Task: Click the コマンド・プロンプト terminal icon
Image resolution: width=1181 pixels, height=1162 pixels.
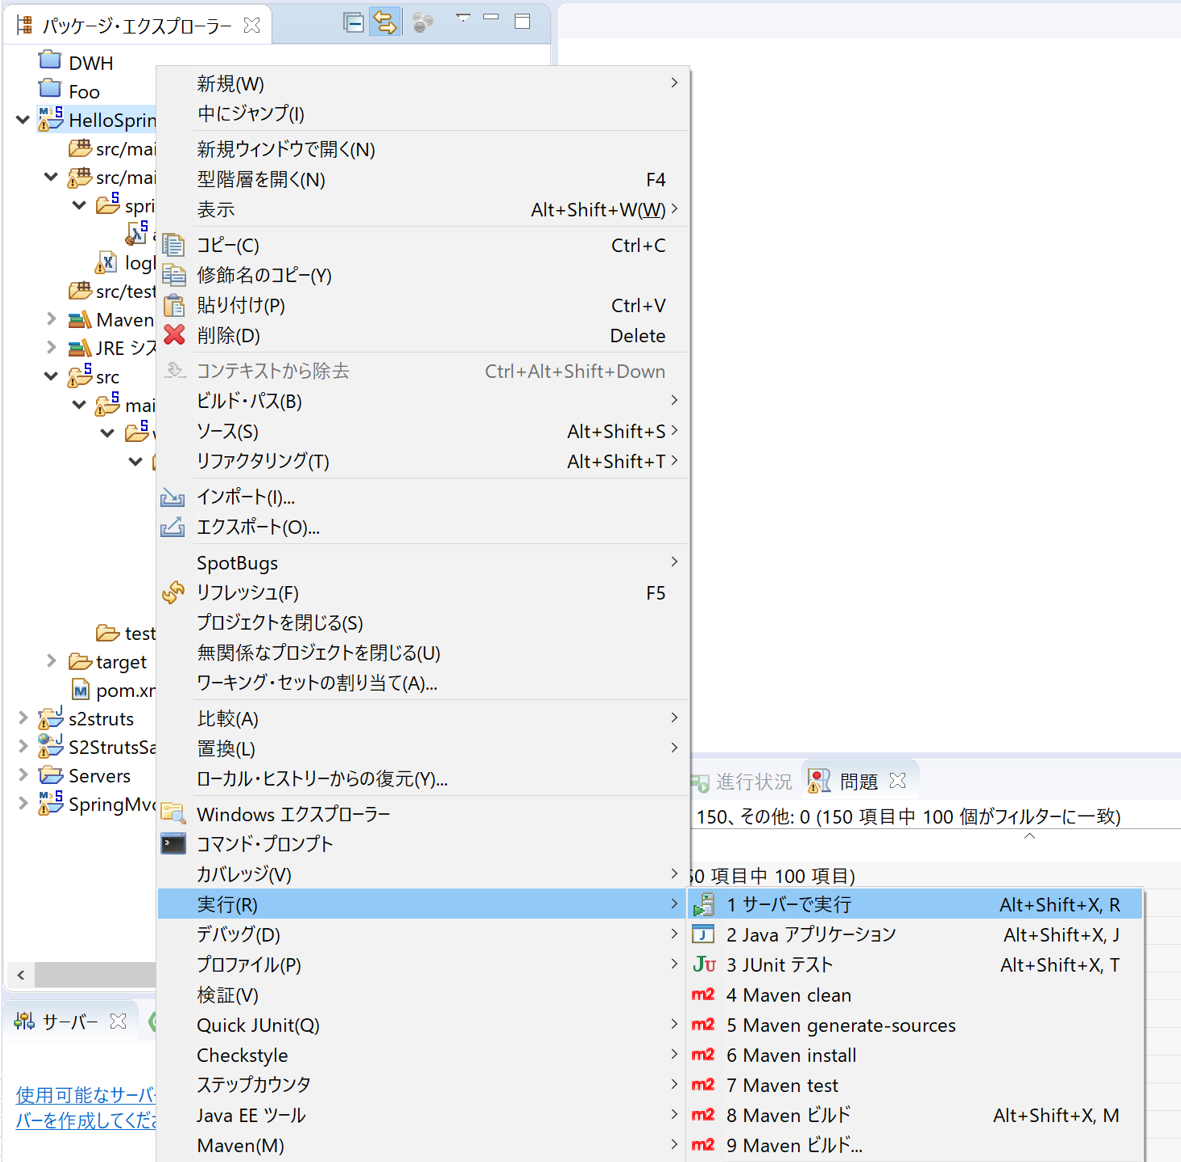Action: [173, 843]
